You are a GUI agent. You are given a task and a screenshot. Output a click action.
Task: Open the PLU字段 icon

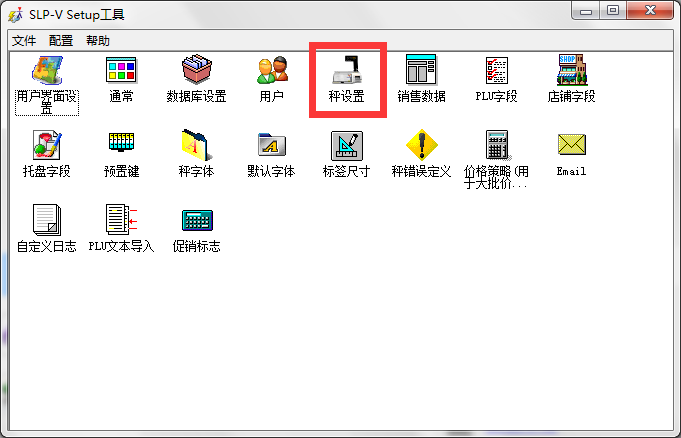tap(496, 70)
